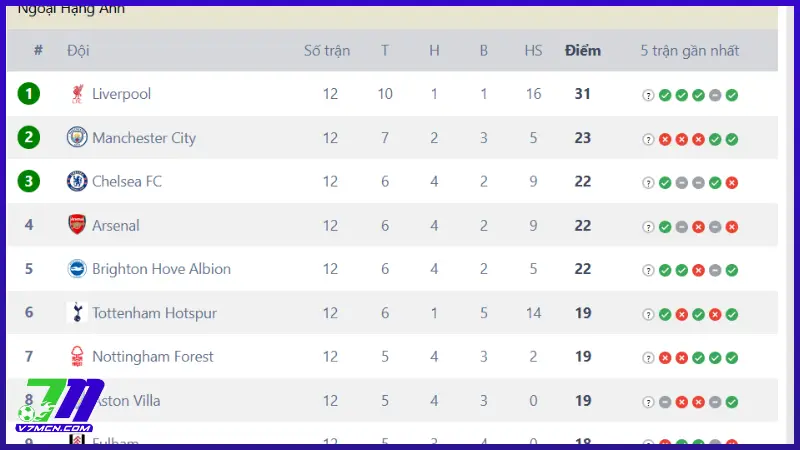
Task: Open the Liverpool team link
Action: 121,94
